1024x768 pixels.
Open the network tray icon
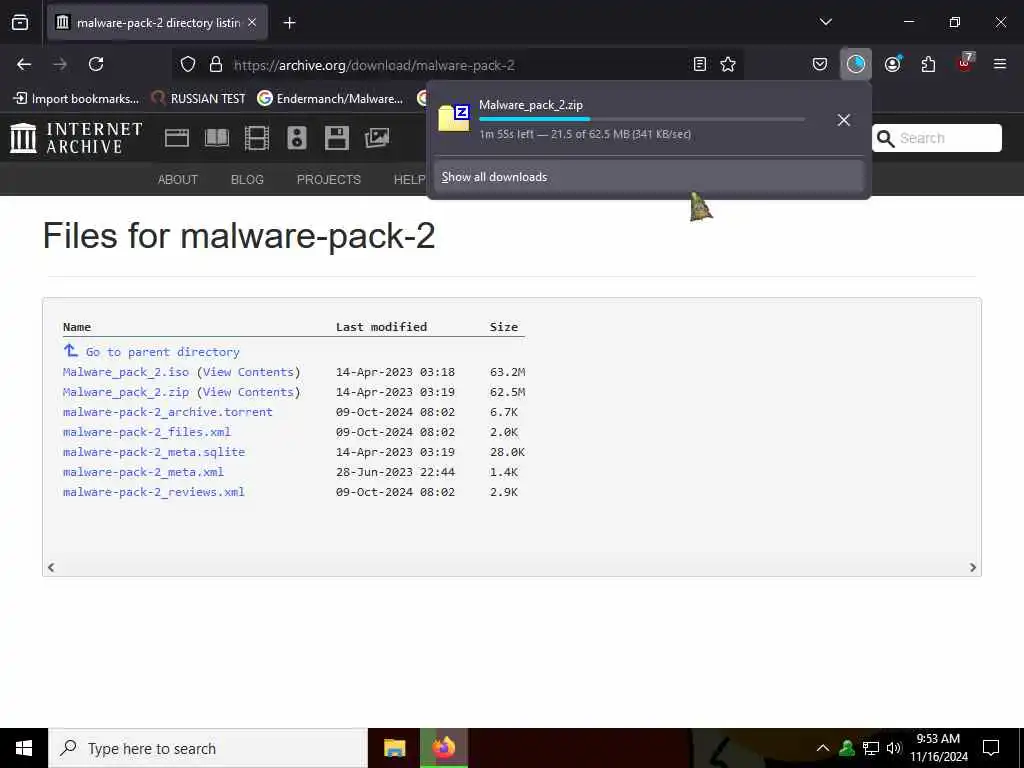(x=871, y=748)
